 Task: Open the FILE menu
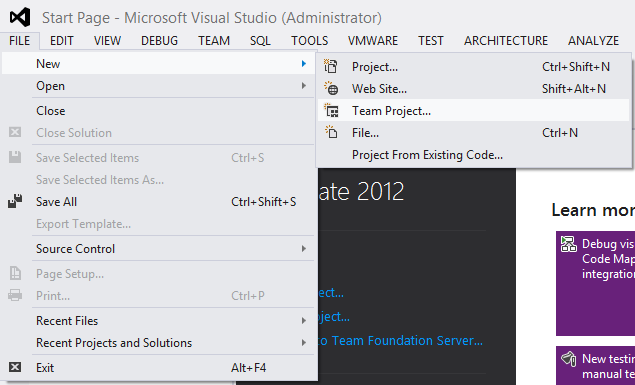pyautogui.click(x=20, y=40)
